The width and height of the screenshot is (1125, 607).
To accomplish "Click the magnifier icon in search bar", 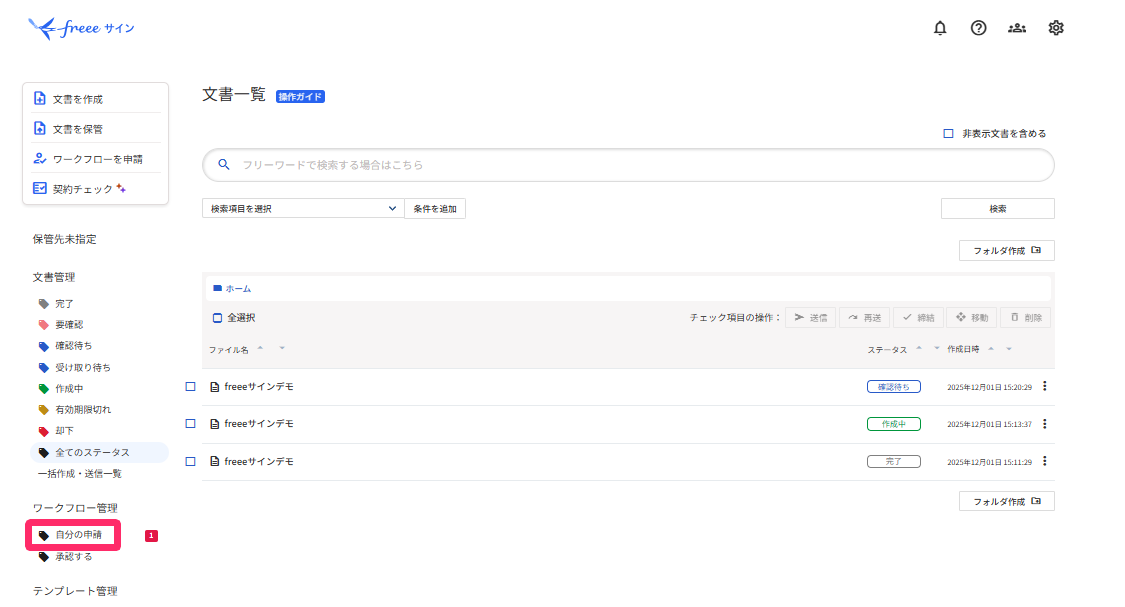I will 224,165.
